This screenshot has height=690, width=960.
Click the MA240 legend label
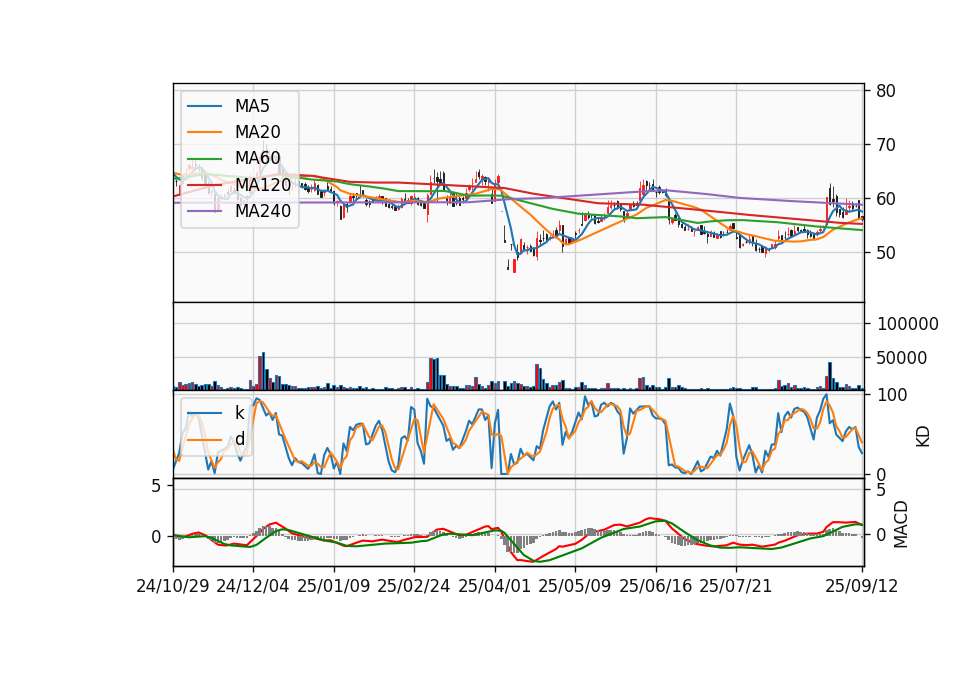(263, 211)
